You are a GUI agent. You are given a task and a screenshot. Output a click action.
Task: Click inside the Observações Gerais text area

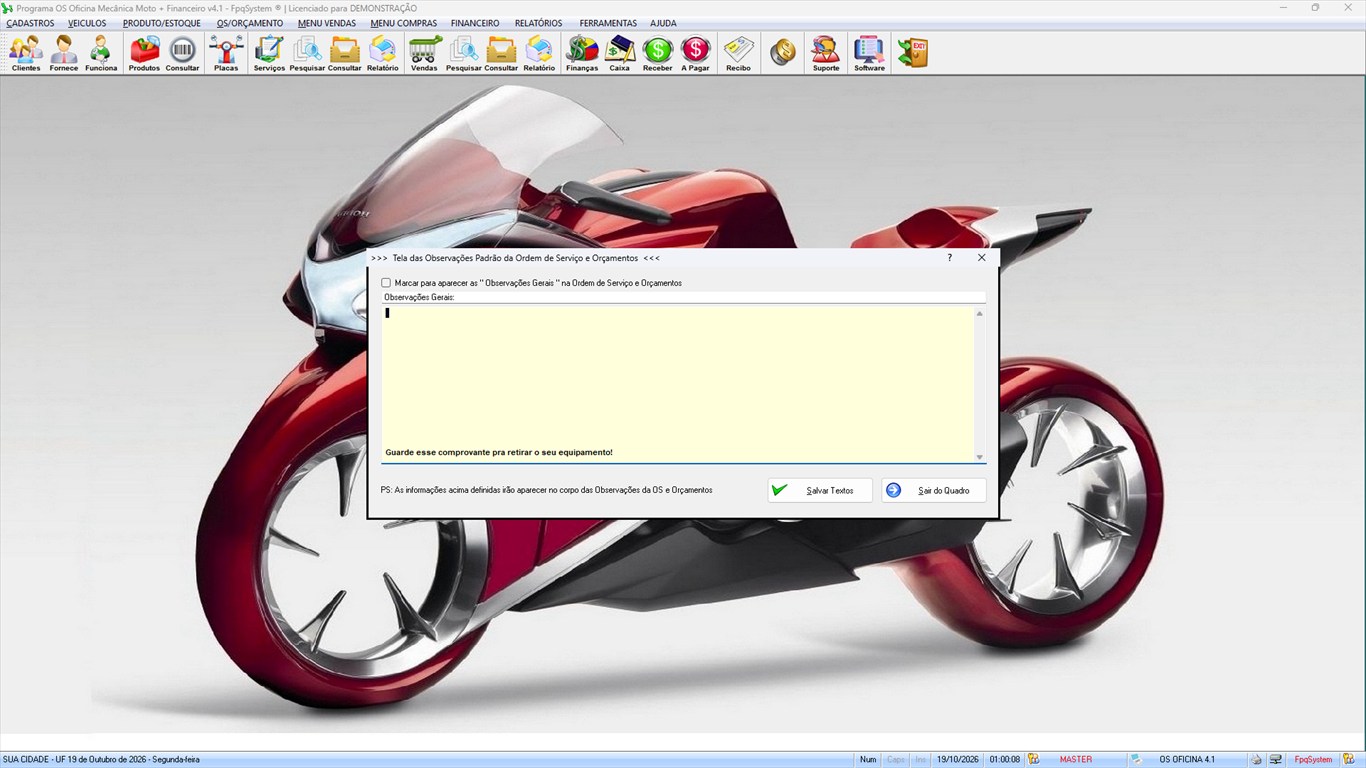(x=677, y=384)
